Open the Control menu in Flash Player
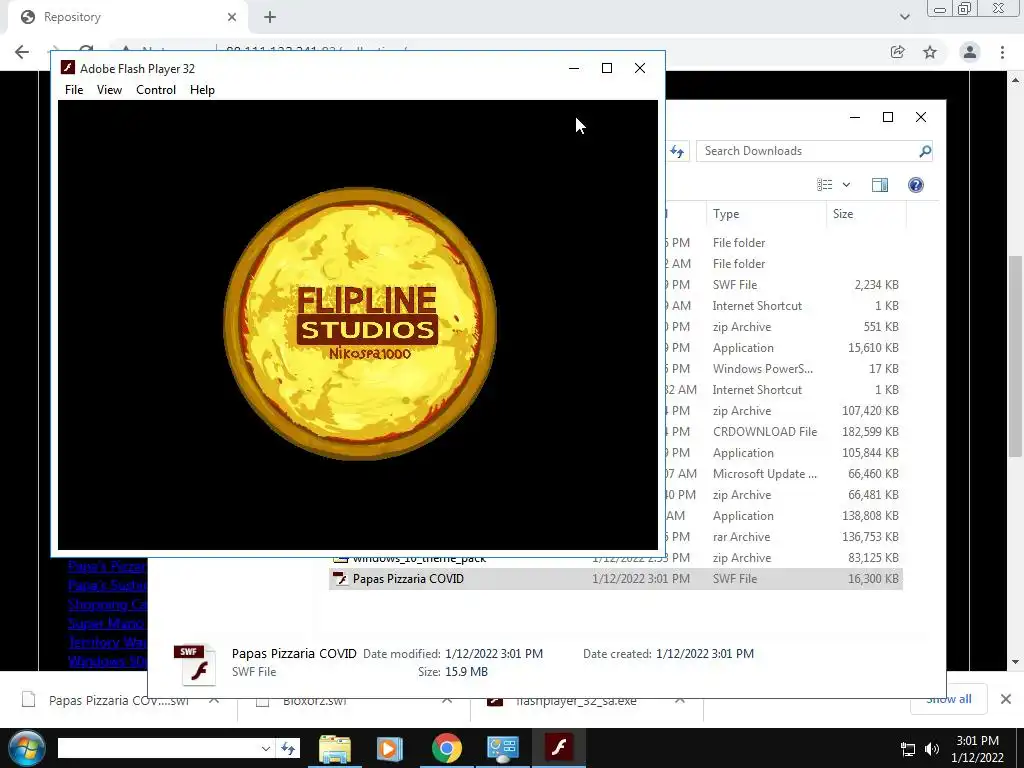 click(x=156, y=89)
